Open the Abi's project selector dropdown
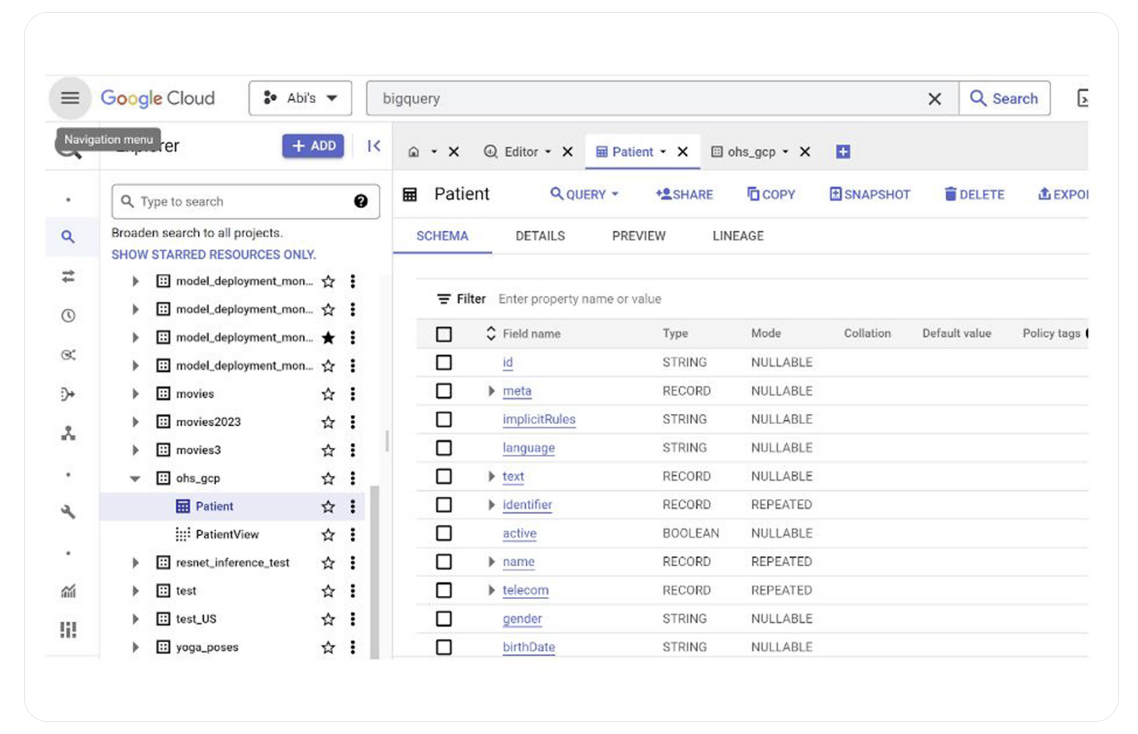This screenshot has width=1138, height=734. point(300,98)
